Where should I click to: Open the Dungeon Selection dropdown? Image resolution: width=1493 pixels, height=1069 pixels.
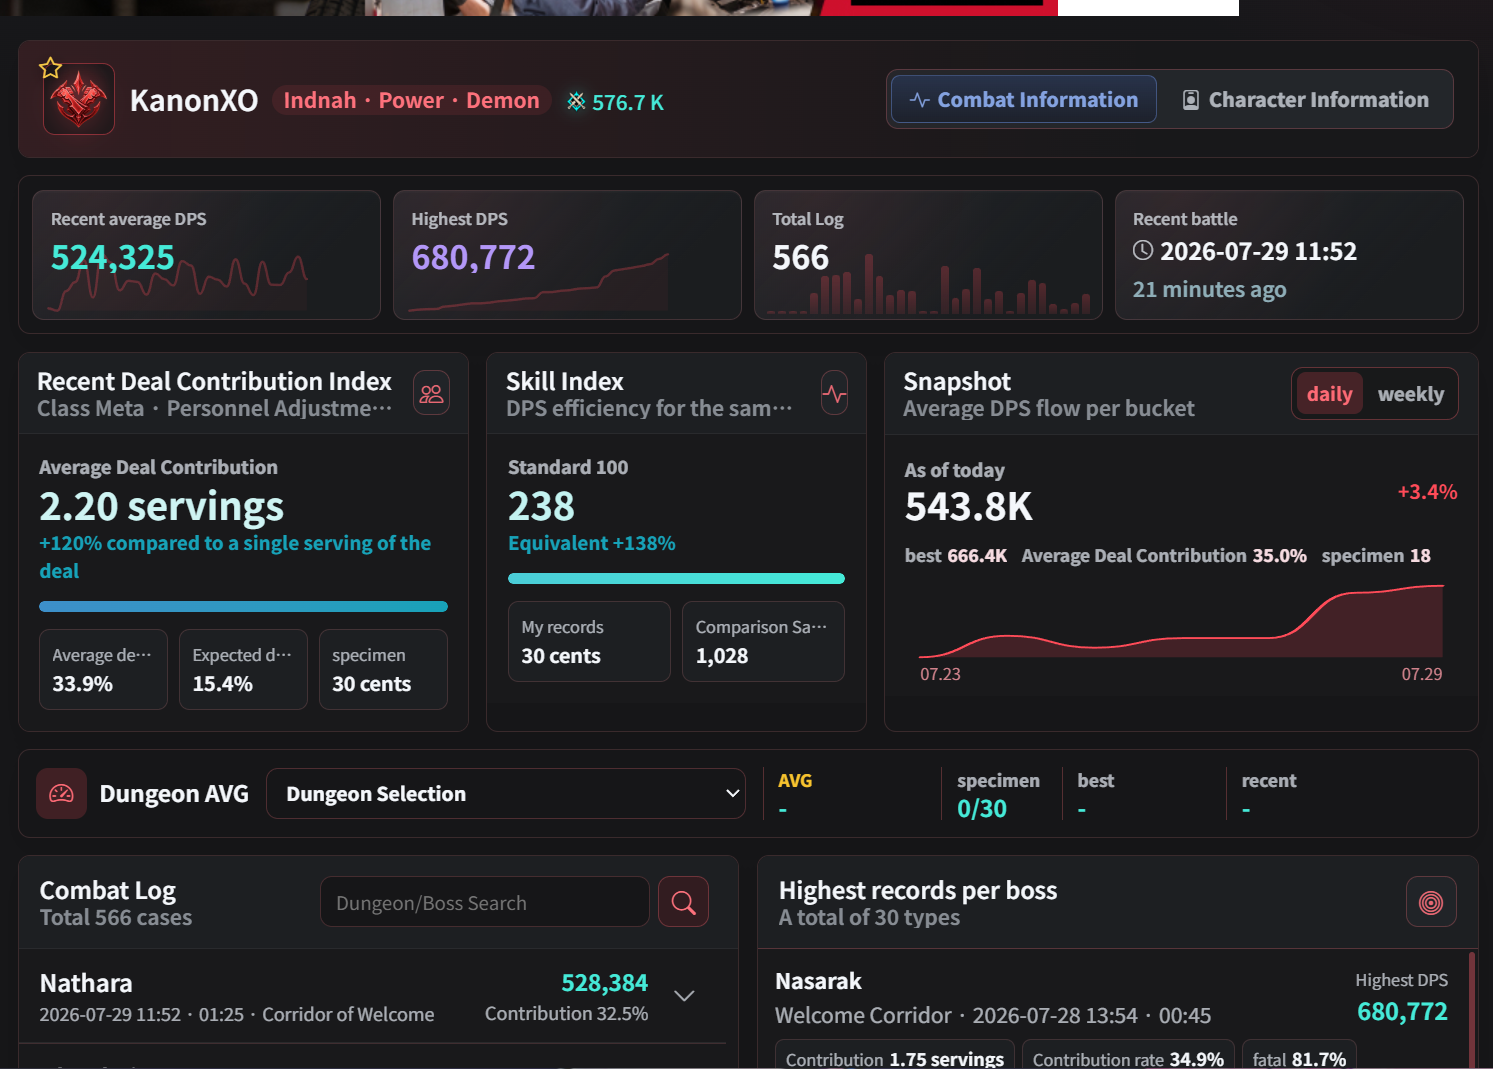tap(506, 794)
